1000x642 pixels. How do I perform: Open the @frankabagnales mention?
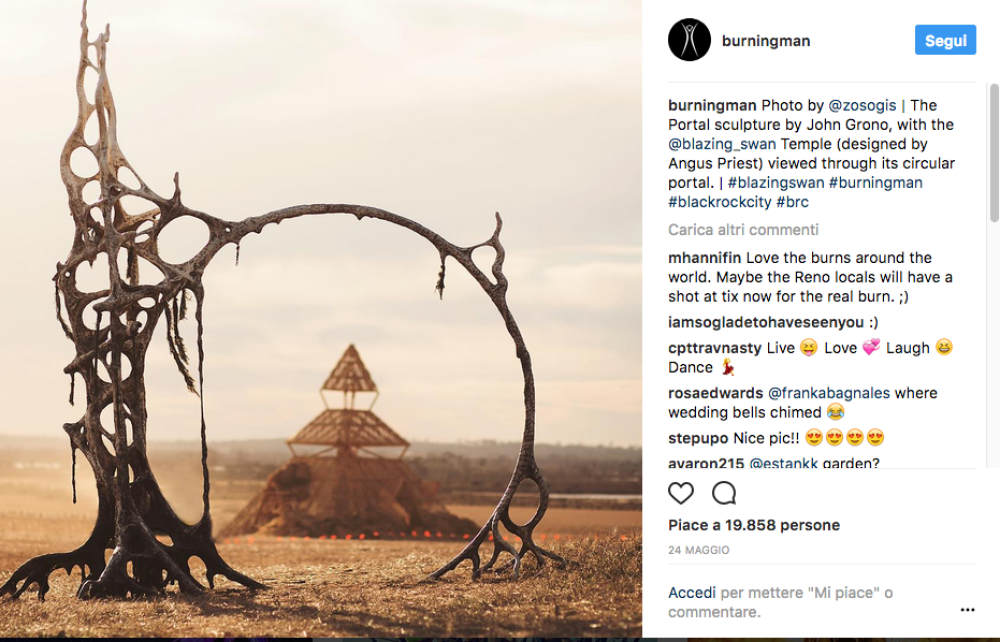(829, 393)
